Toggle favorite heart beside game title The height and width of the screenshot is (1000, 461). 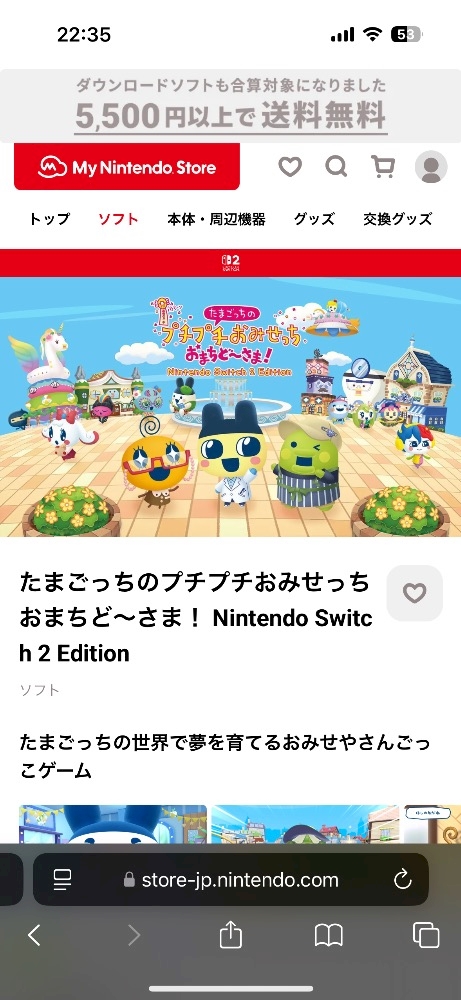(414, 593)
